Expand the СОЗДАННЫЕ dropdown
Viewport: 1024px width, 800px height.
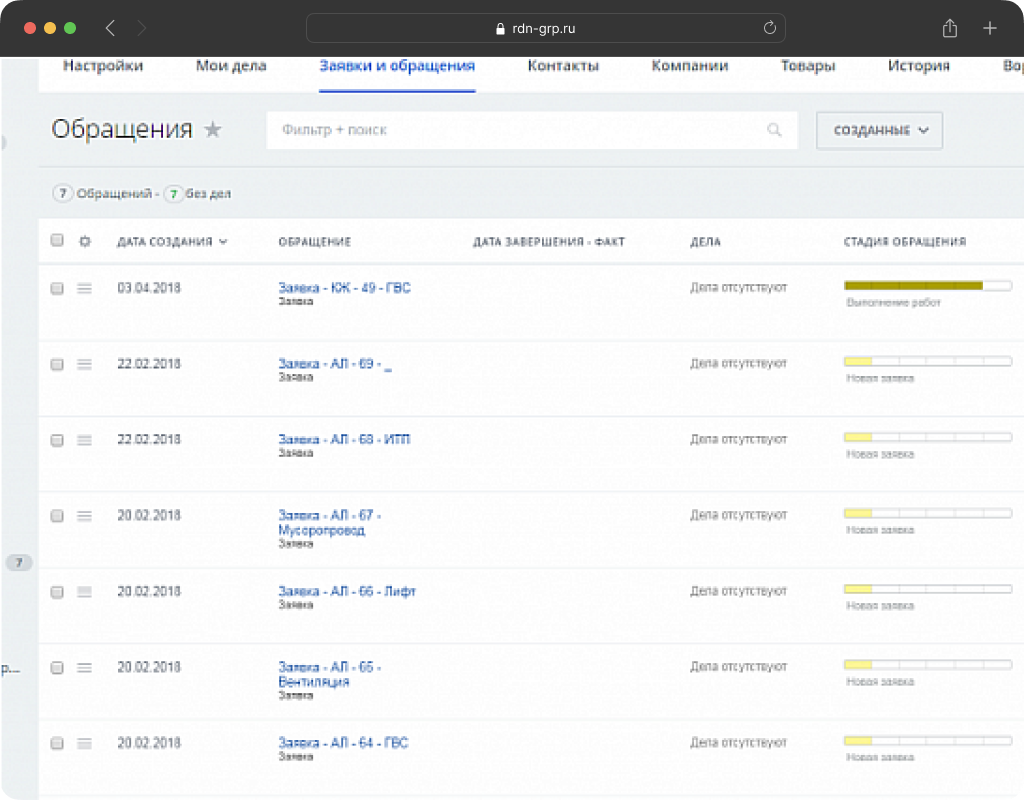coord(879,131)
